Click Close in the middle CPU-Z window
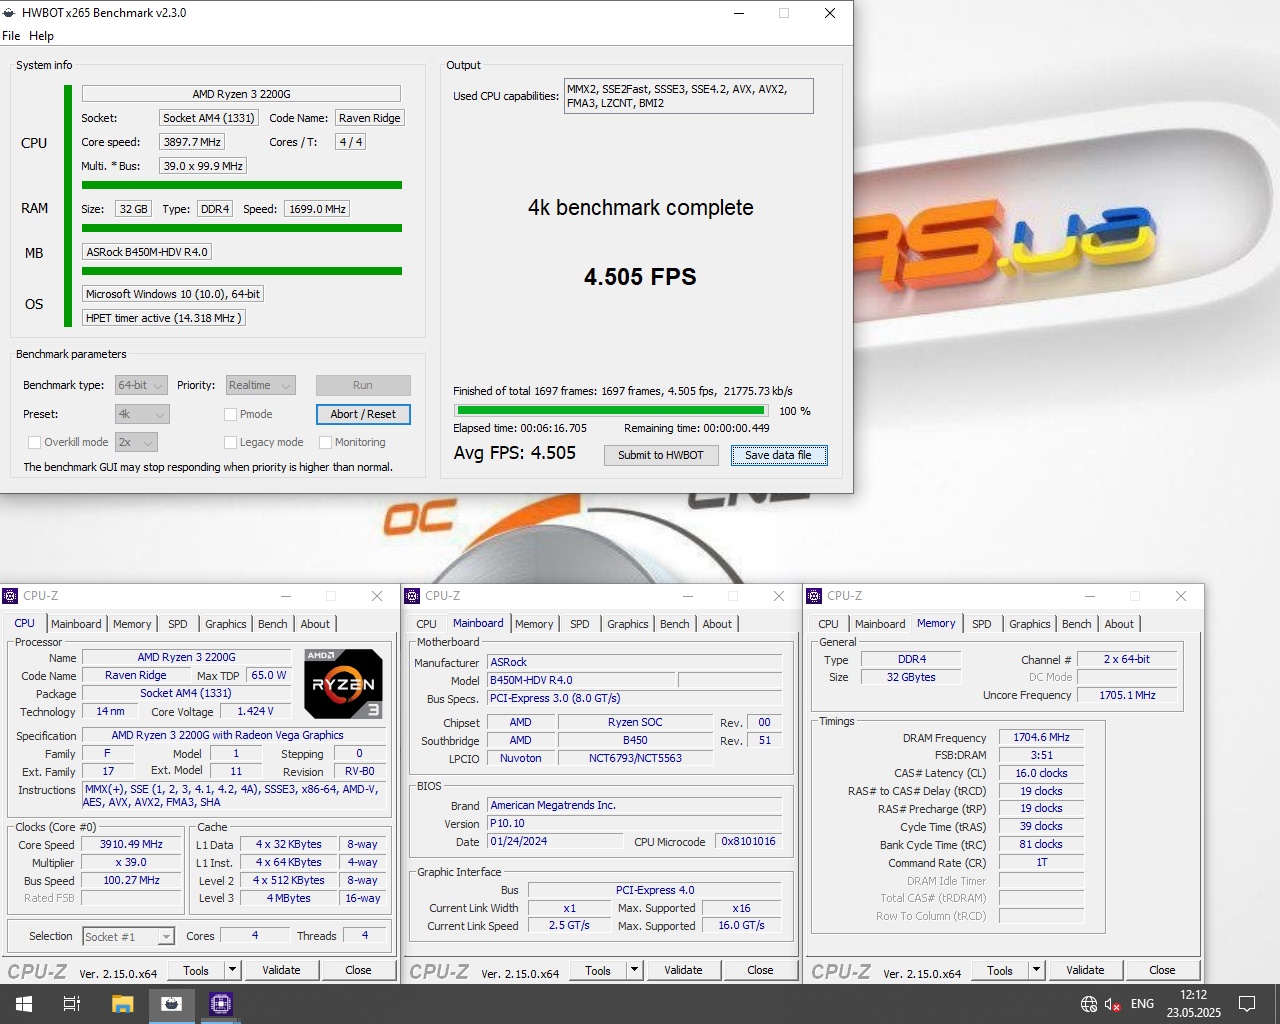Image resolution: width=1280 pixels, height=1024 pixels. coord(760,970)
